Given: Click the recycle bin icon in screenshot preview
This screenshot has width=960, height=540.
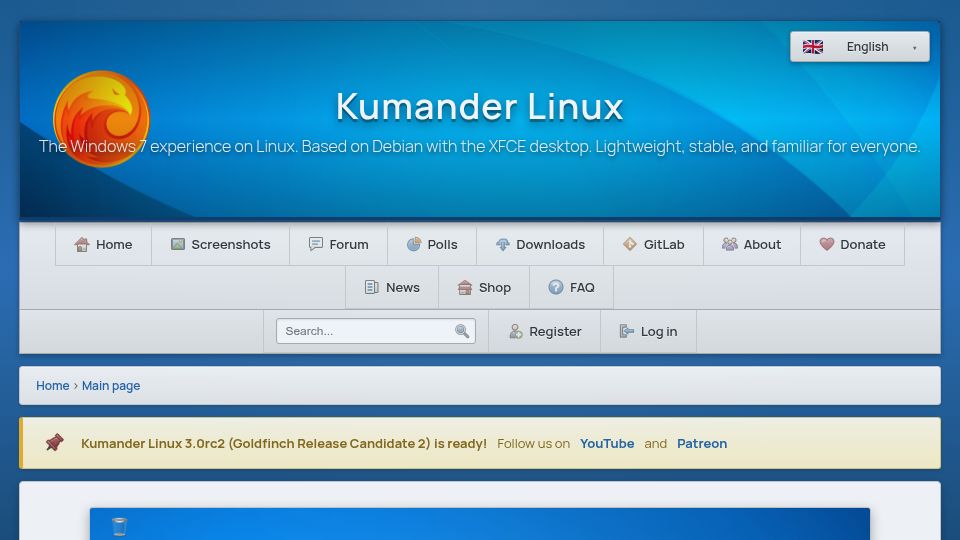Looking at the screenshot, I should (119, 527).
